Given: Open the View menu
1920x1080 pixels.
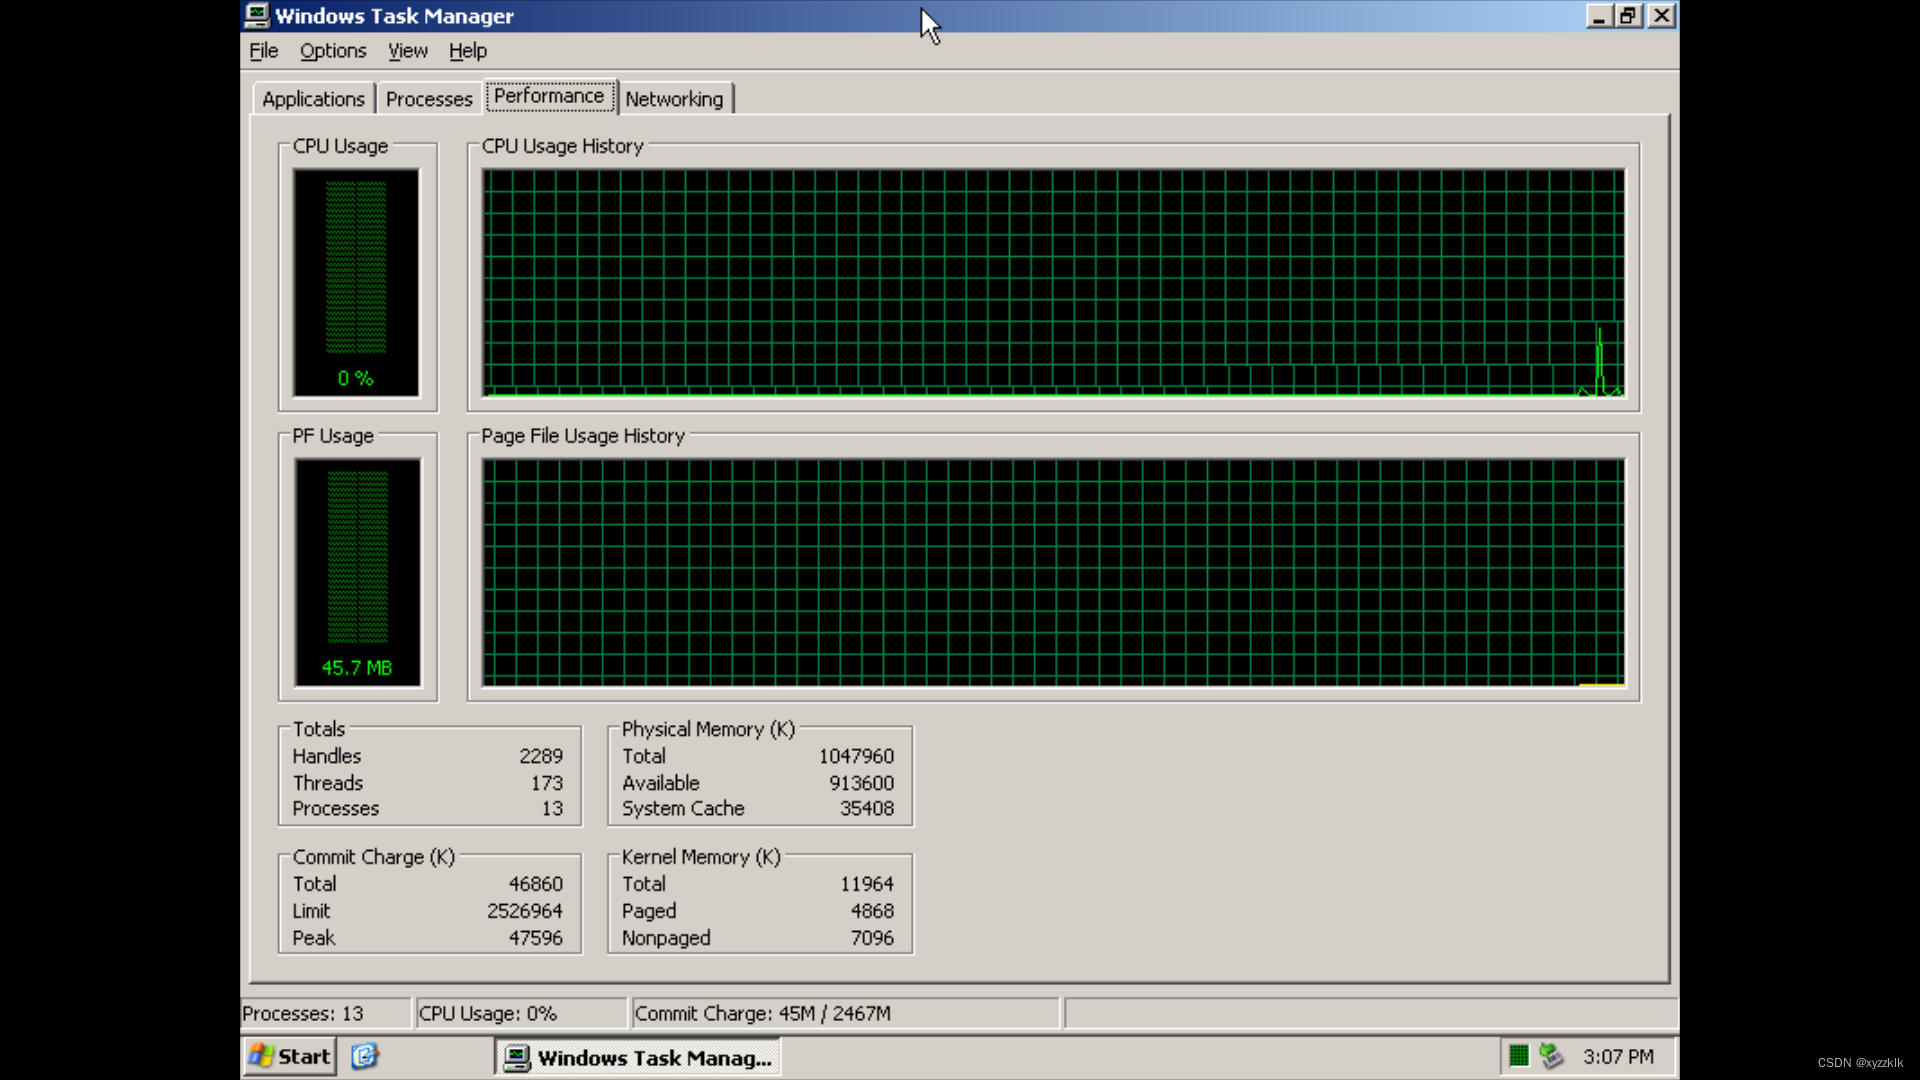Looking at the screenshot, I should coord(407,51).
